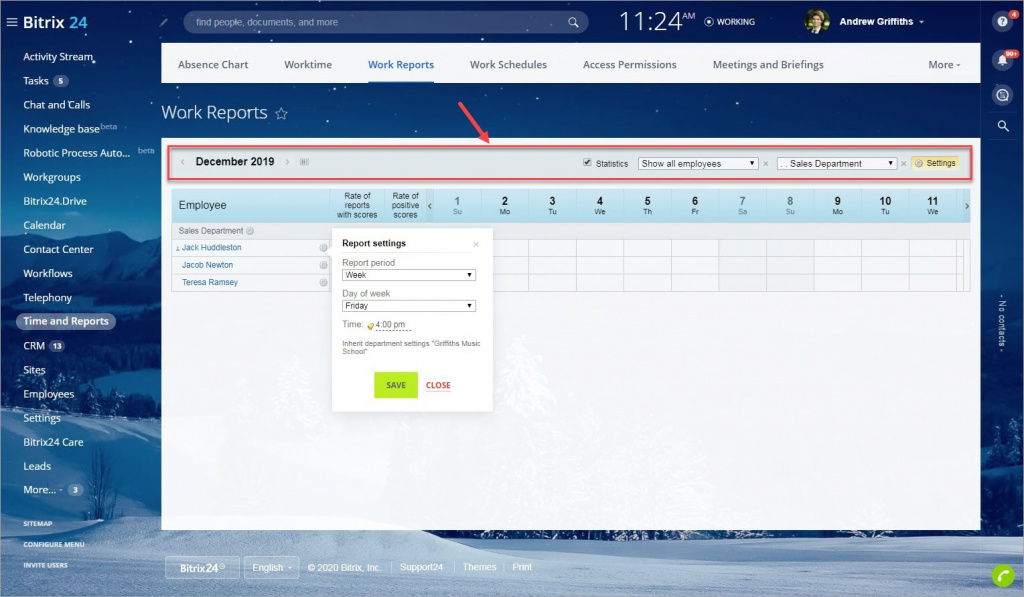The width and height of the screenshot is (1024, 597).
Task: Open the chat messenger icon in right panel
Action: tap(1002, 95)
